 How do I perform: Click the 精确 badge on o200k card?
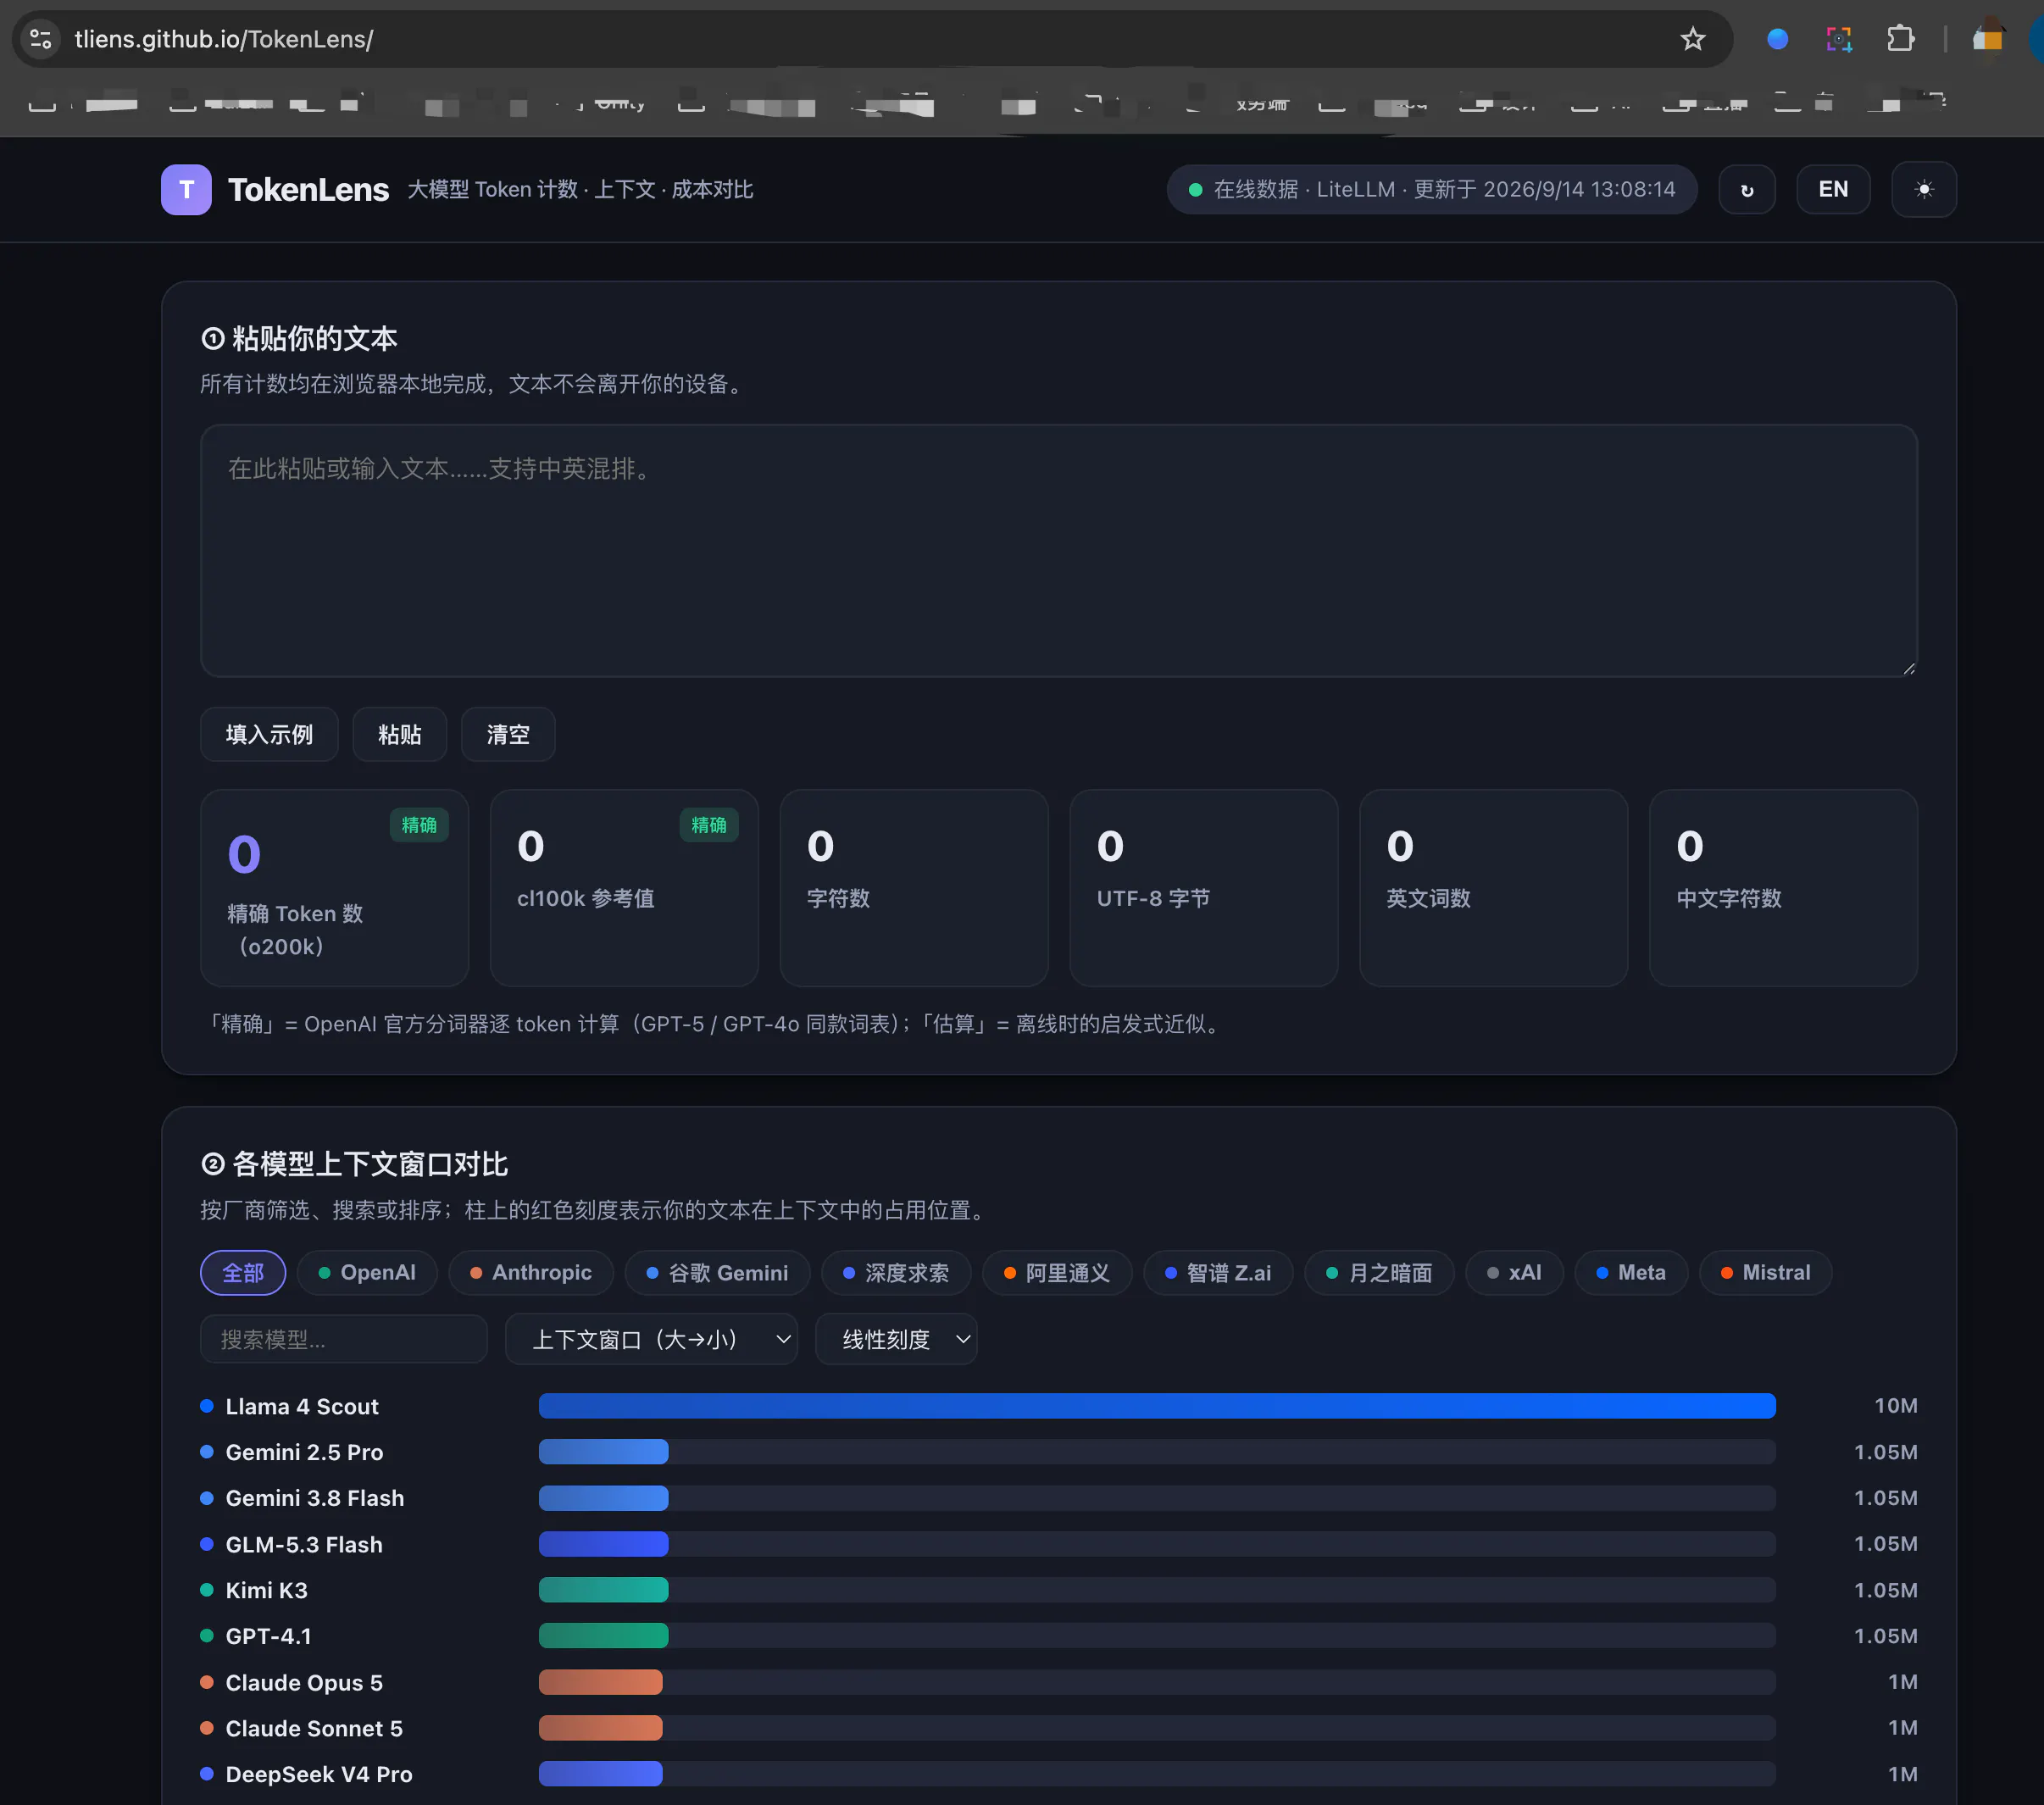[x=419, y=825]
